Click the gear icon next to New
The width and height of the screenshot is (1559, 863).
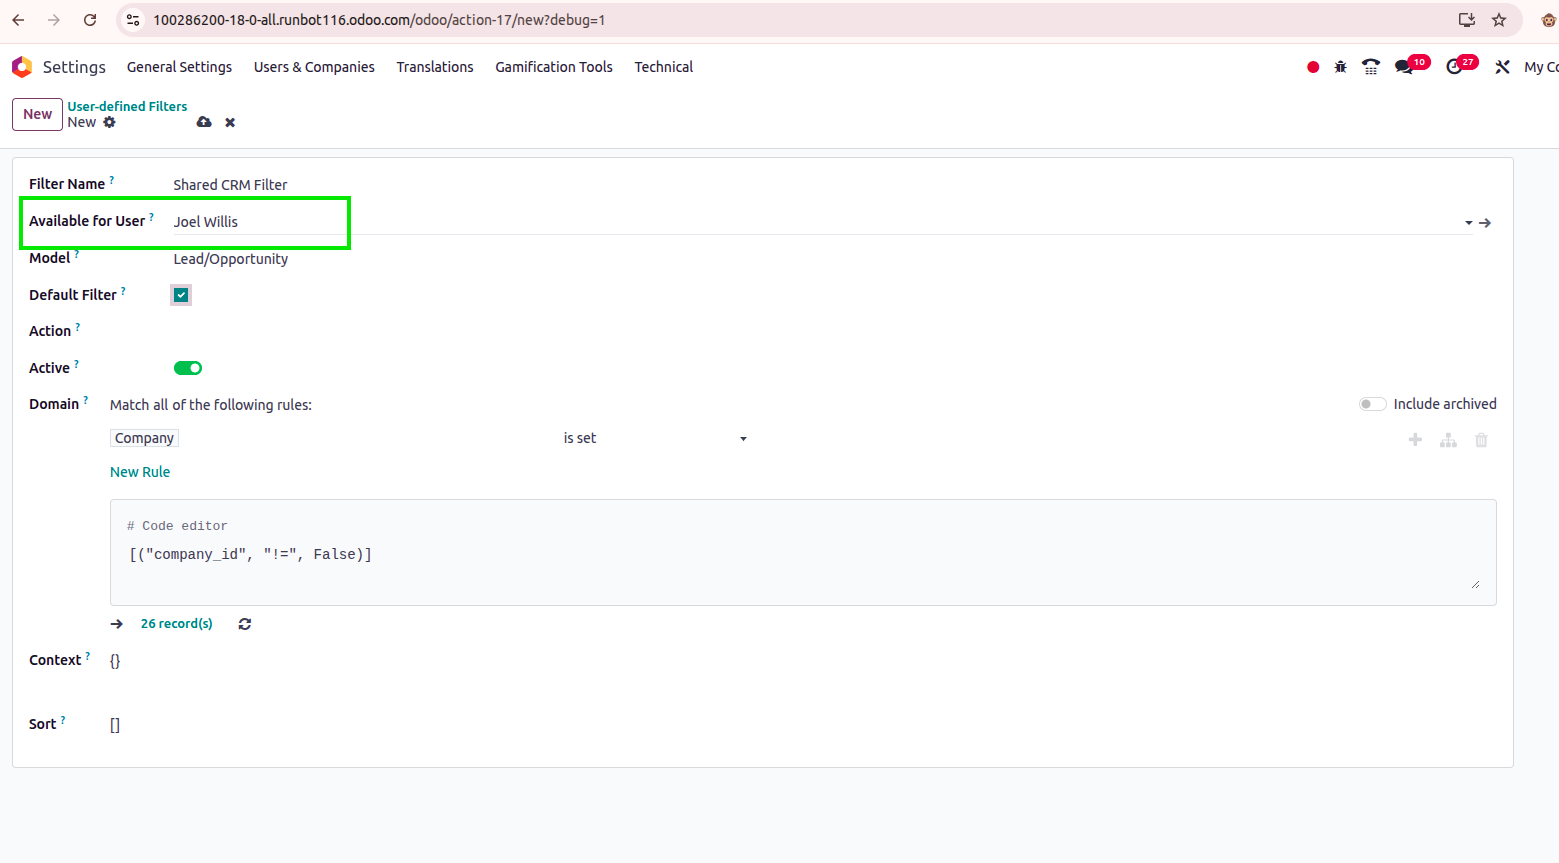point(110,122)
